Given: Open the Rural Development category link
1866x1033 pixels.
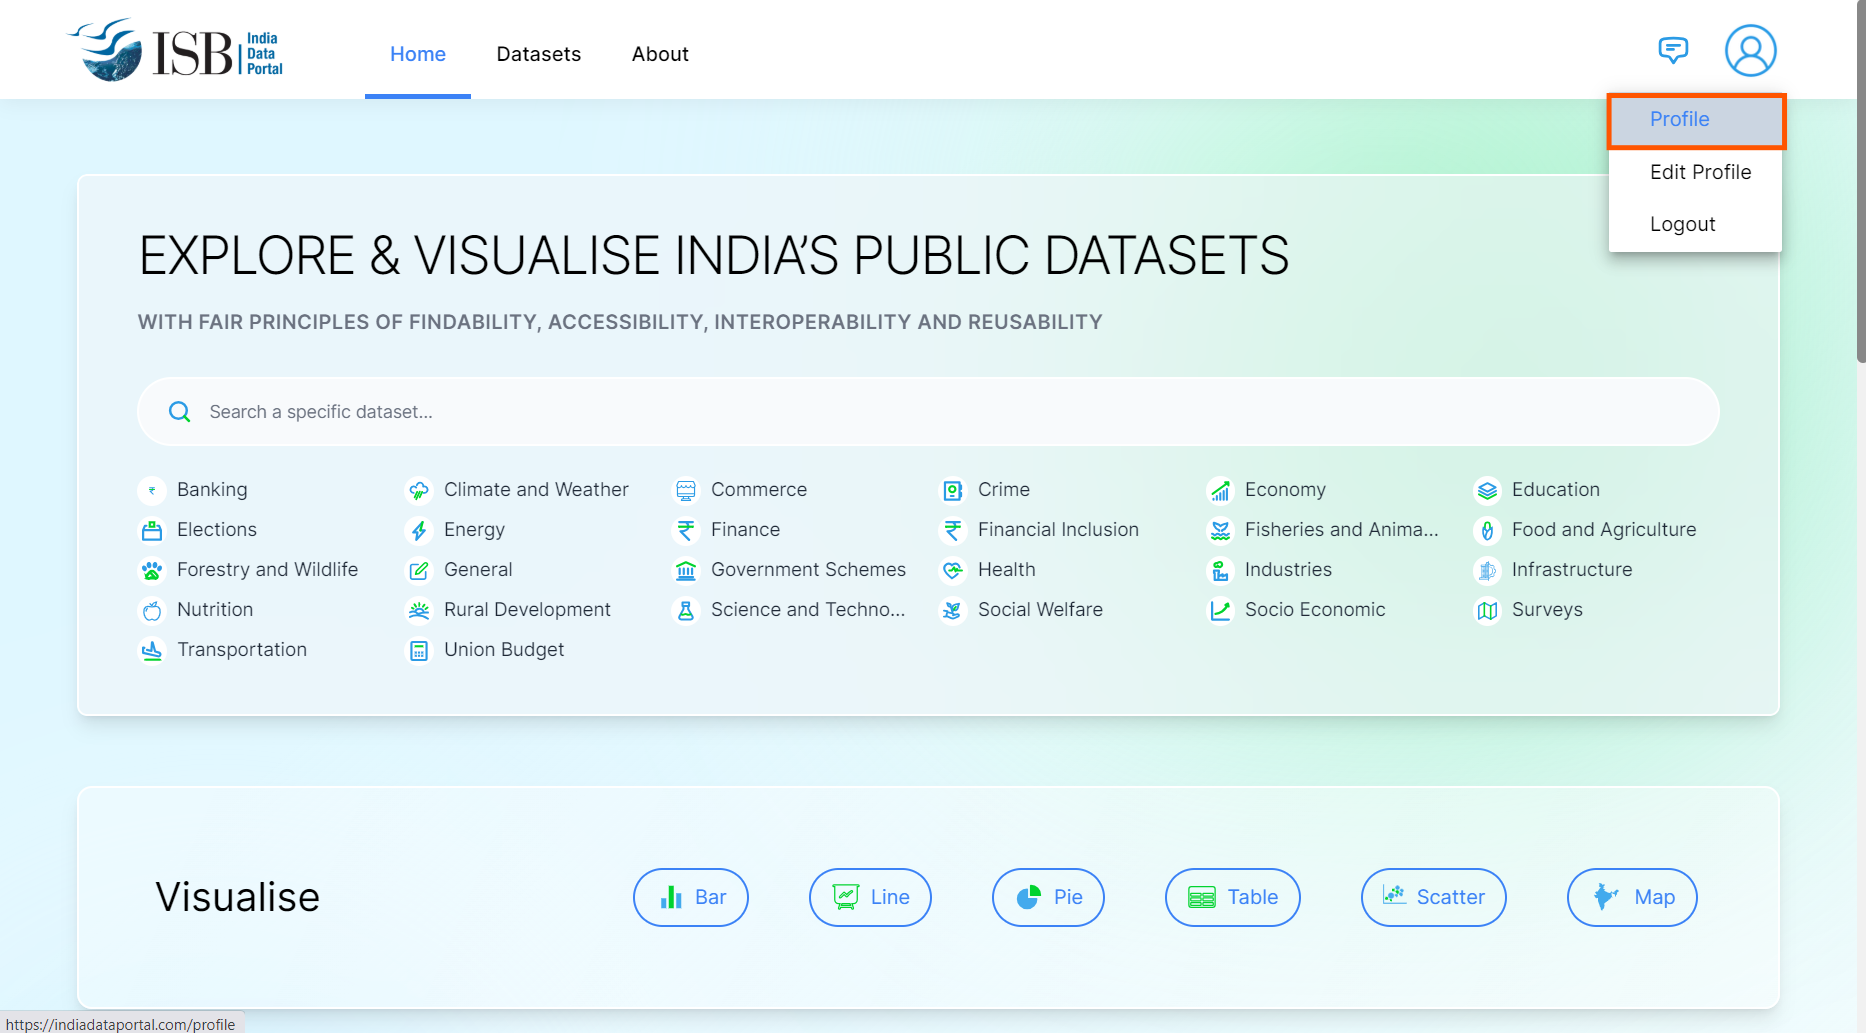Looking at the screenshot, I should (527, 610).
